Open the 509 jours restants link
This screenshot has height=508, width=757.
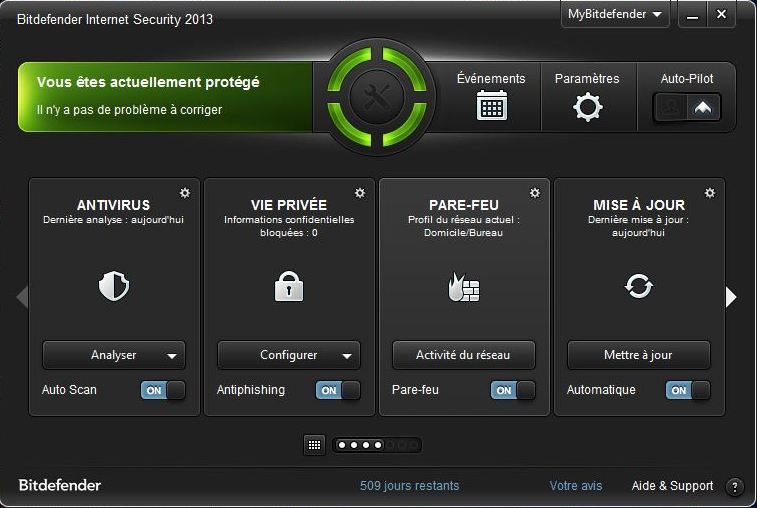pyautogui.click(x=409, y=486)
